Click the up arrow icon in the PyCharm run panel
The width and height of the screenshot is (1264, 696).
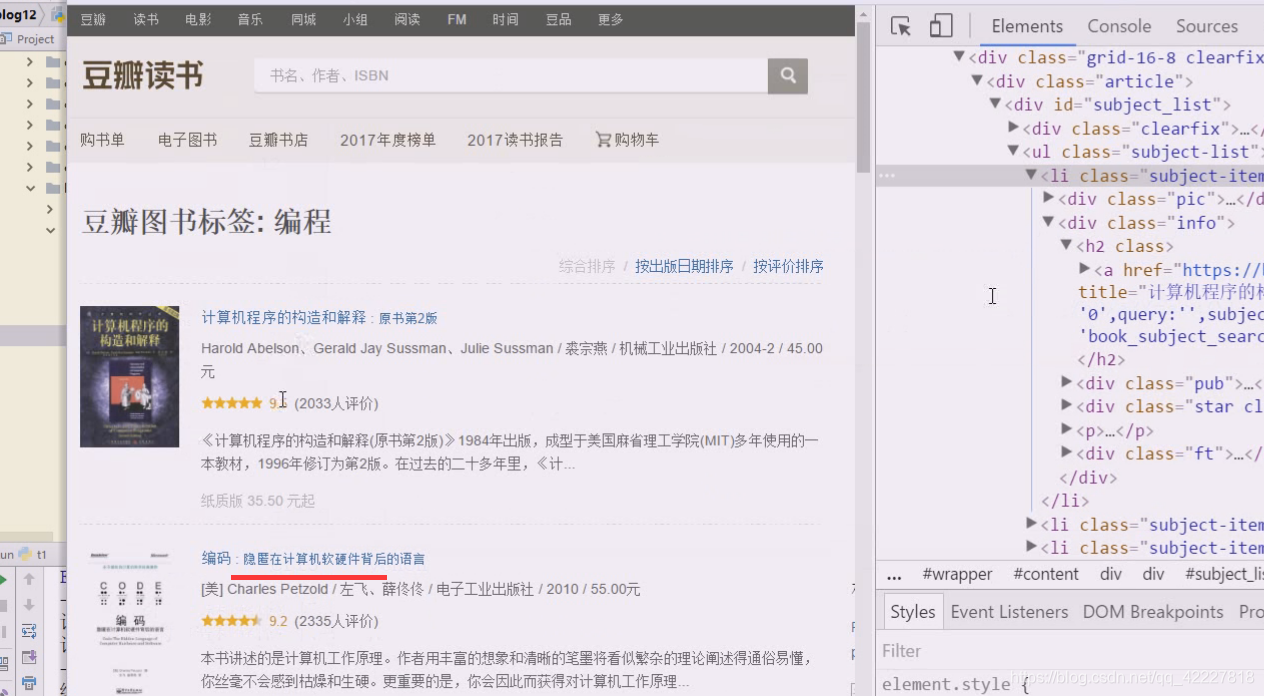click(29, 580)
